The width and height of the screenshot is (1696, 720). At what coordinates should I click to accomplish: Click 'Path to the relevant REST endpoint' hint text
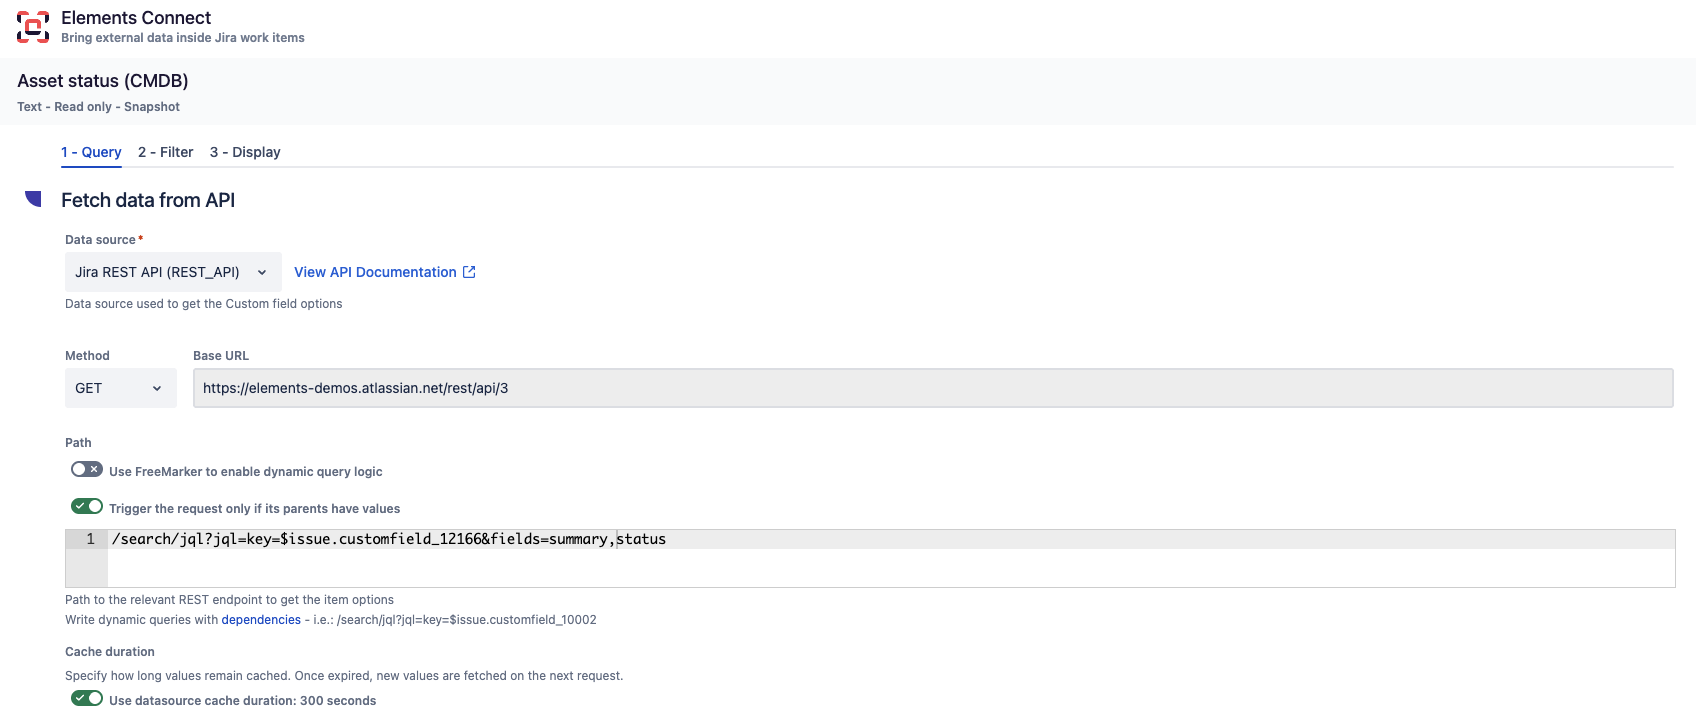pos(230,600)
